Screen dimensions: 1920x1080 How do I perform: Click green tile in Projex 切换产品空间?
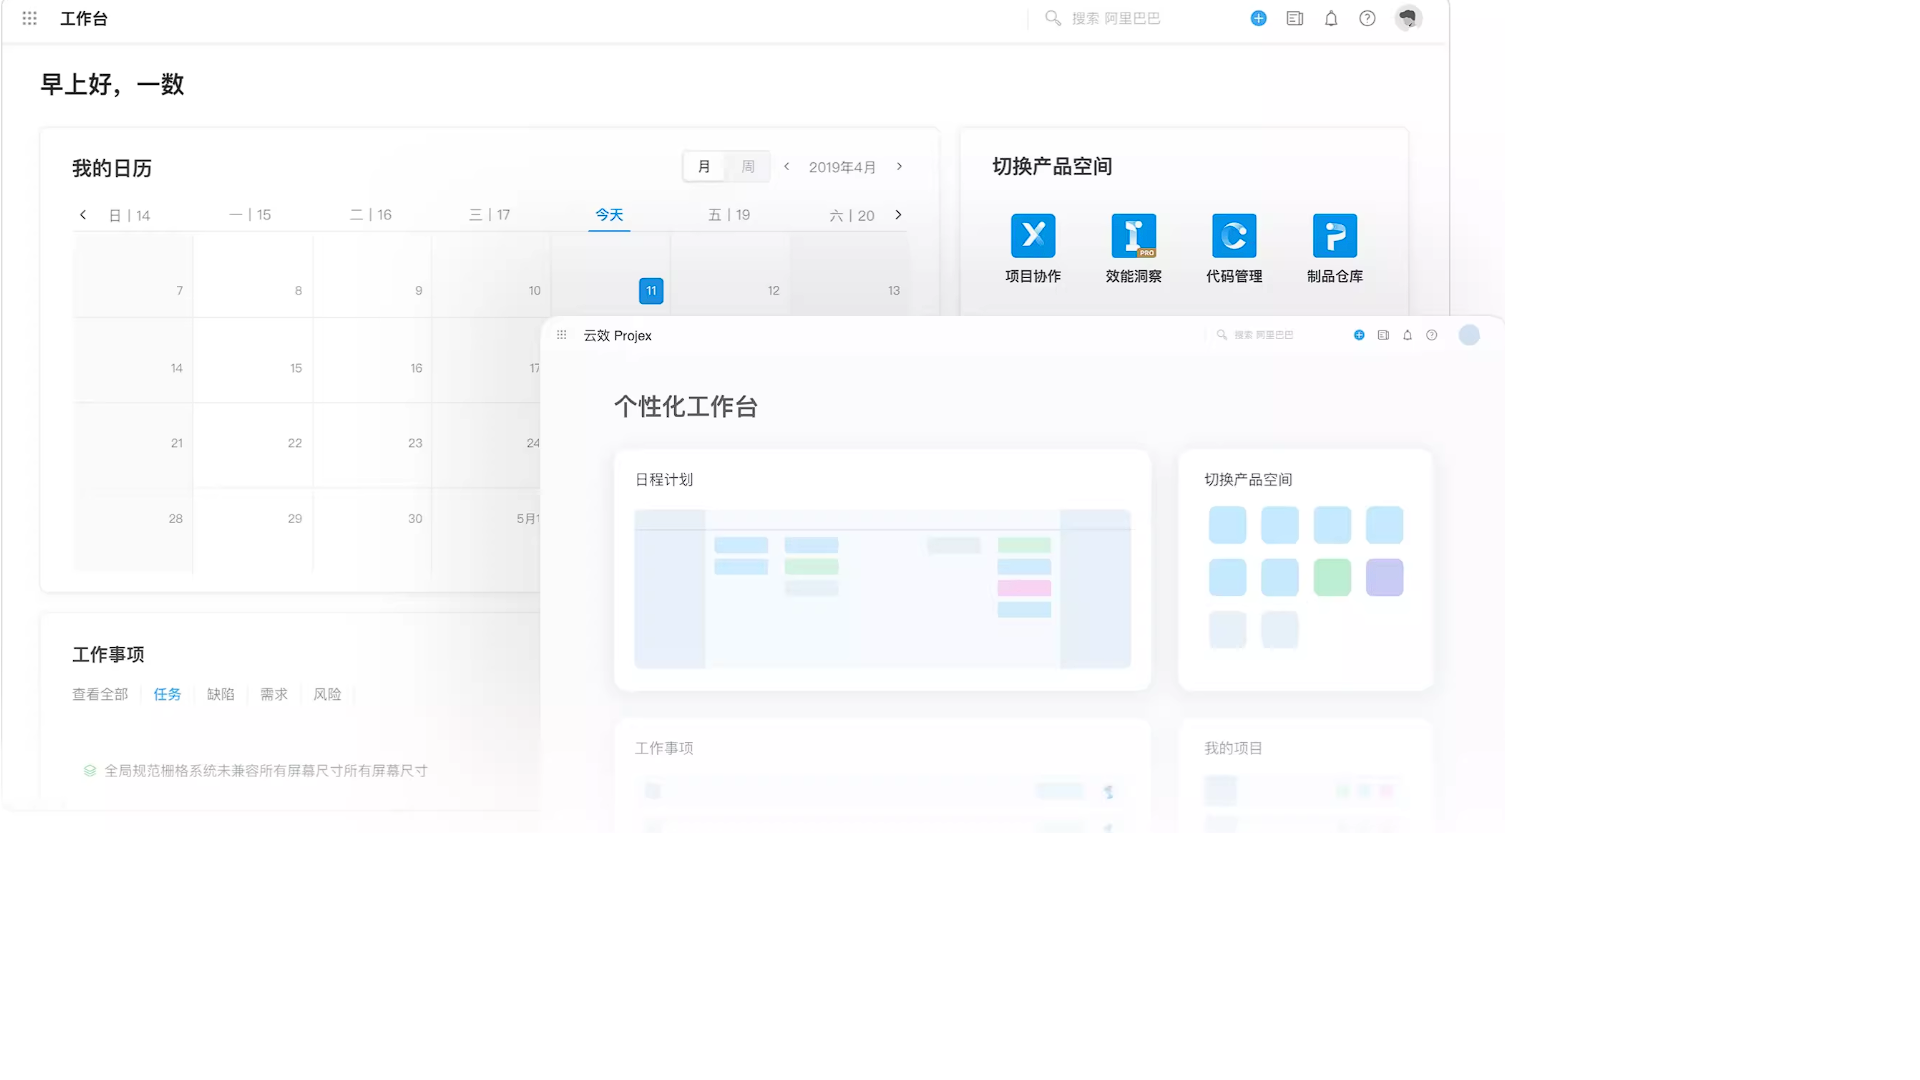[x=1332, y=578]
